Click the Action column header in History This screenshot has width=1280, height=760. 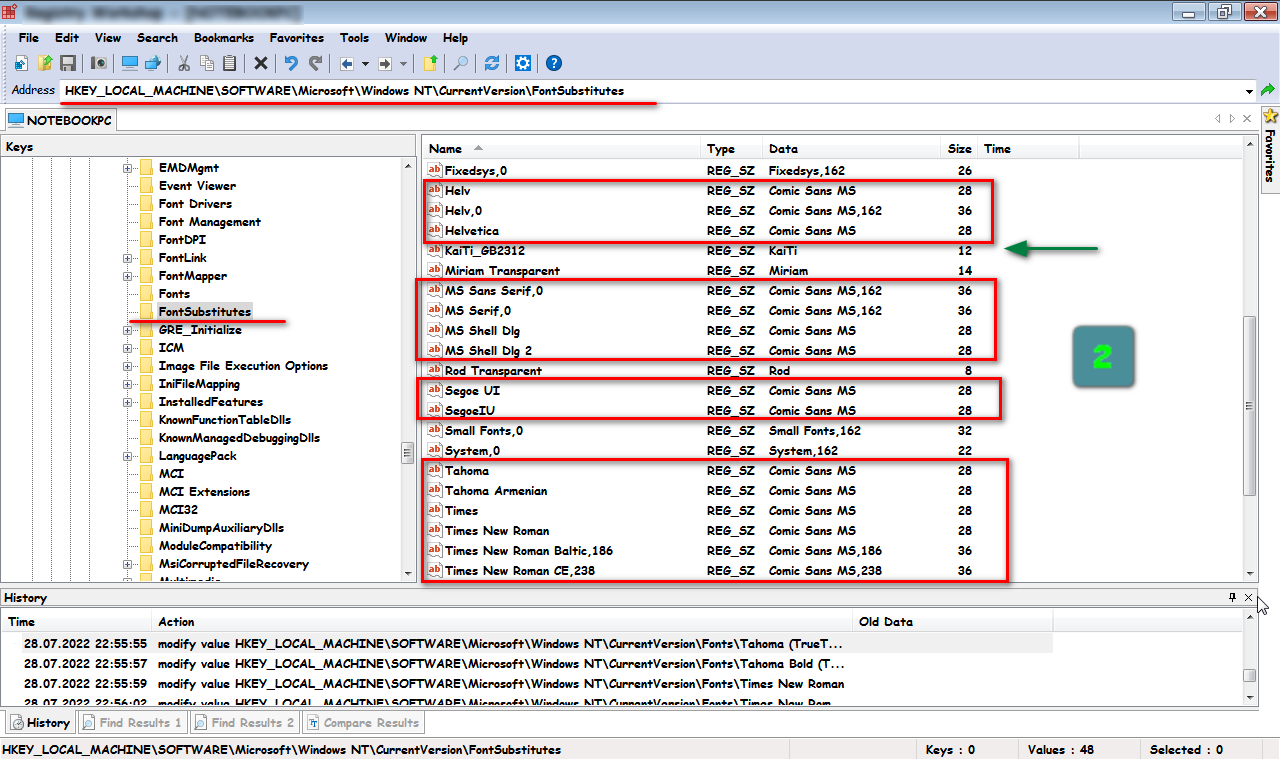503,621
